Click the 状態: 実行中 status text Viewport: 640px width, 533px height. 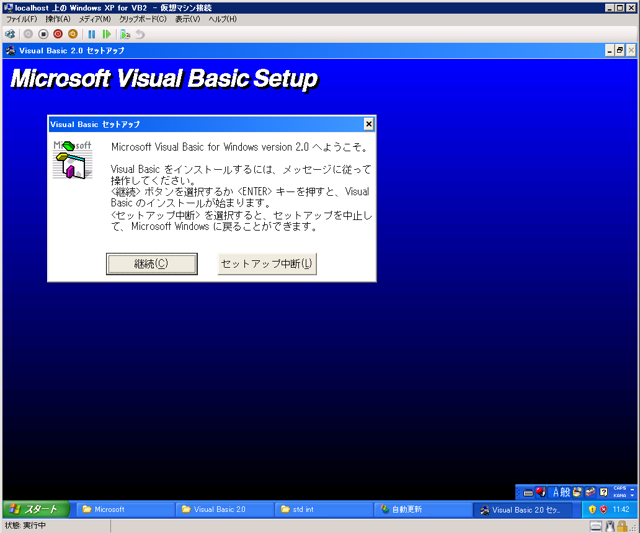click(25, 526)
